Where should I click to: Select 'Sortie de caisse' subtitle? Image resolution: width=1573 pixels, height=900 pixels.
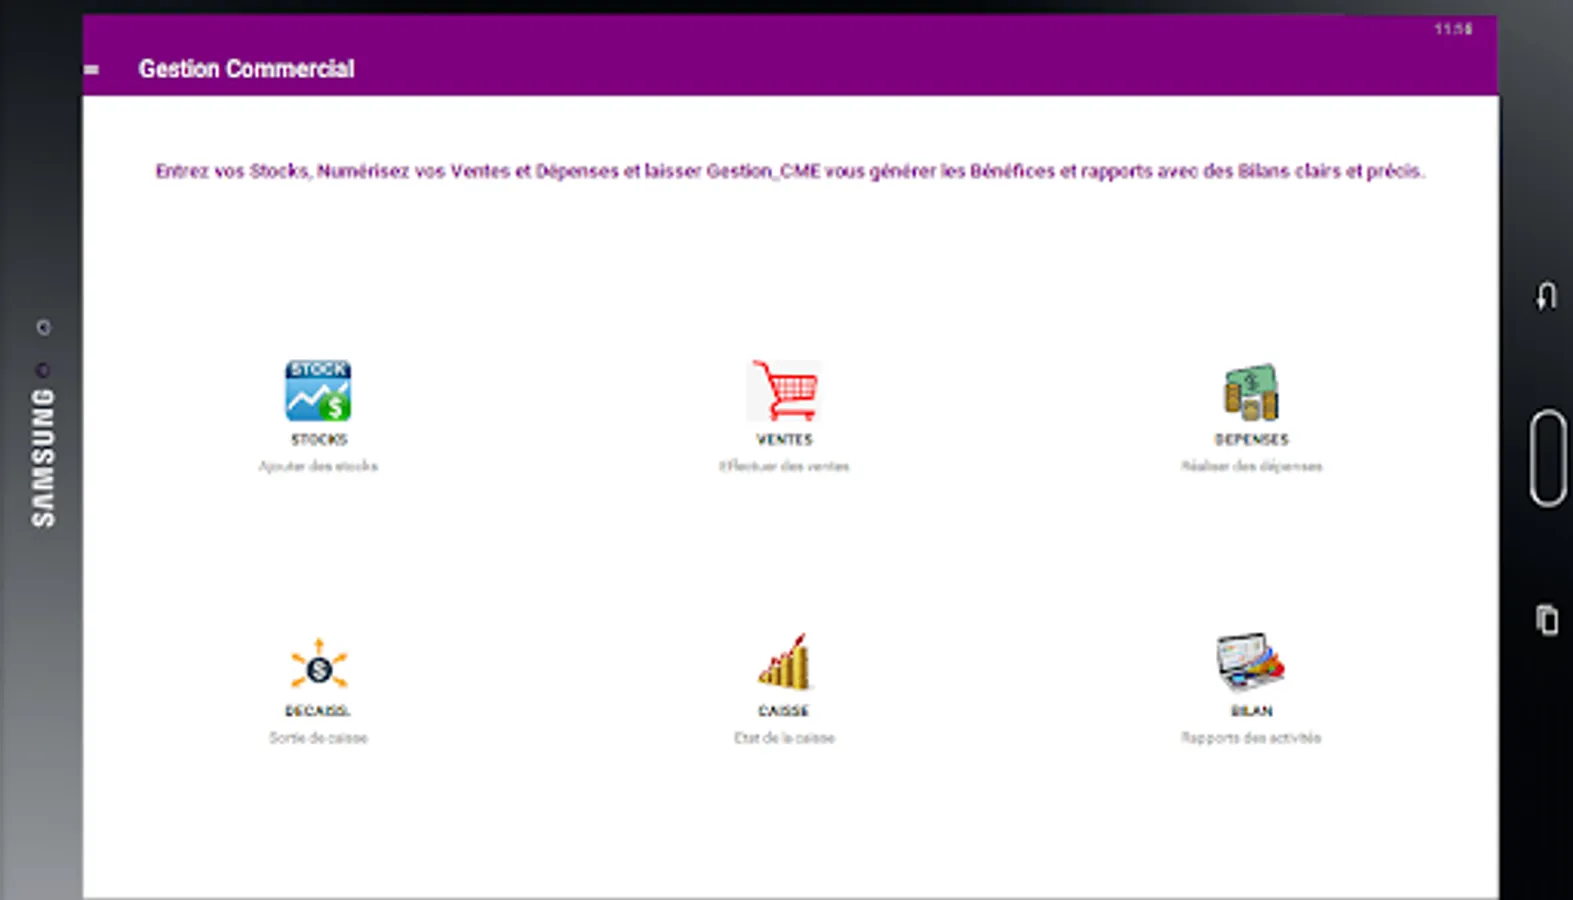point(318,738)
